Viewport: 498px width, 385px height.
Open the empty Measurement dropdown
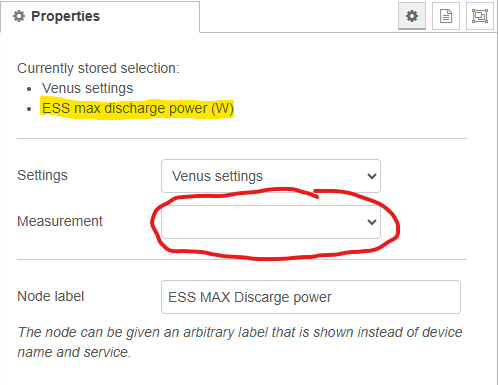271,222
